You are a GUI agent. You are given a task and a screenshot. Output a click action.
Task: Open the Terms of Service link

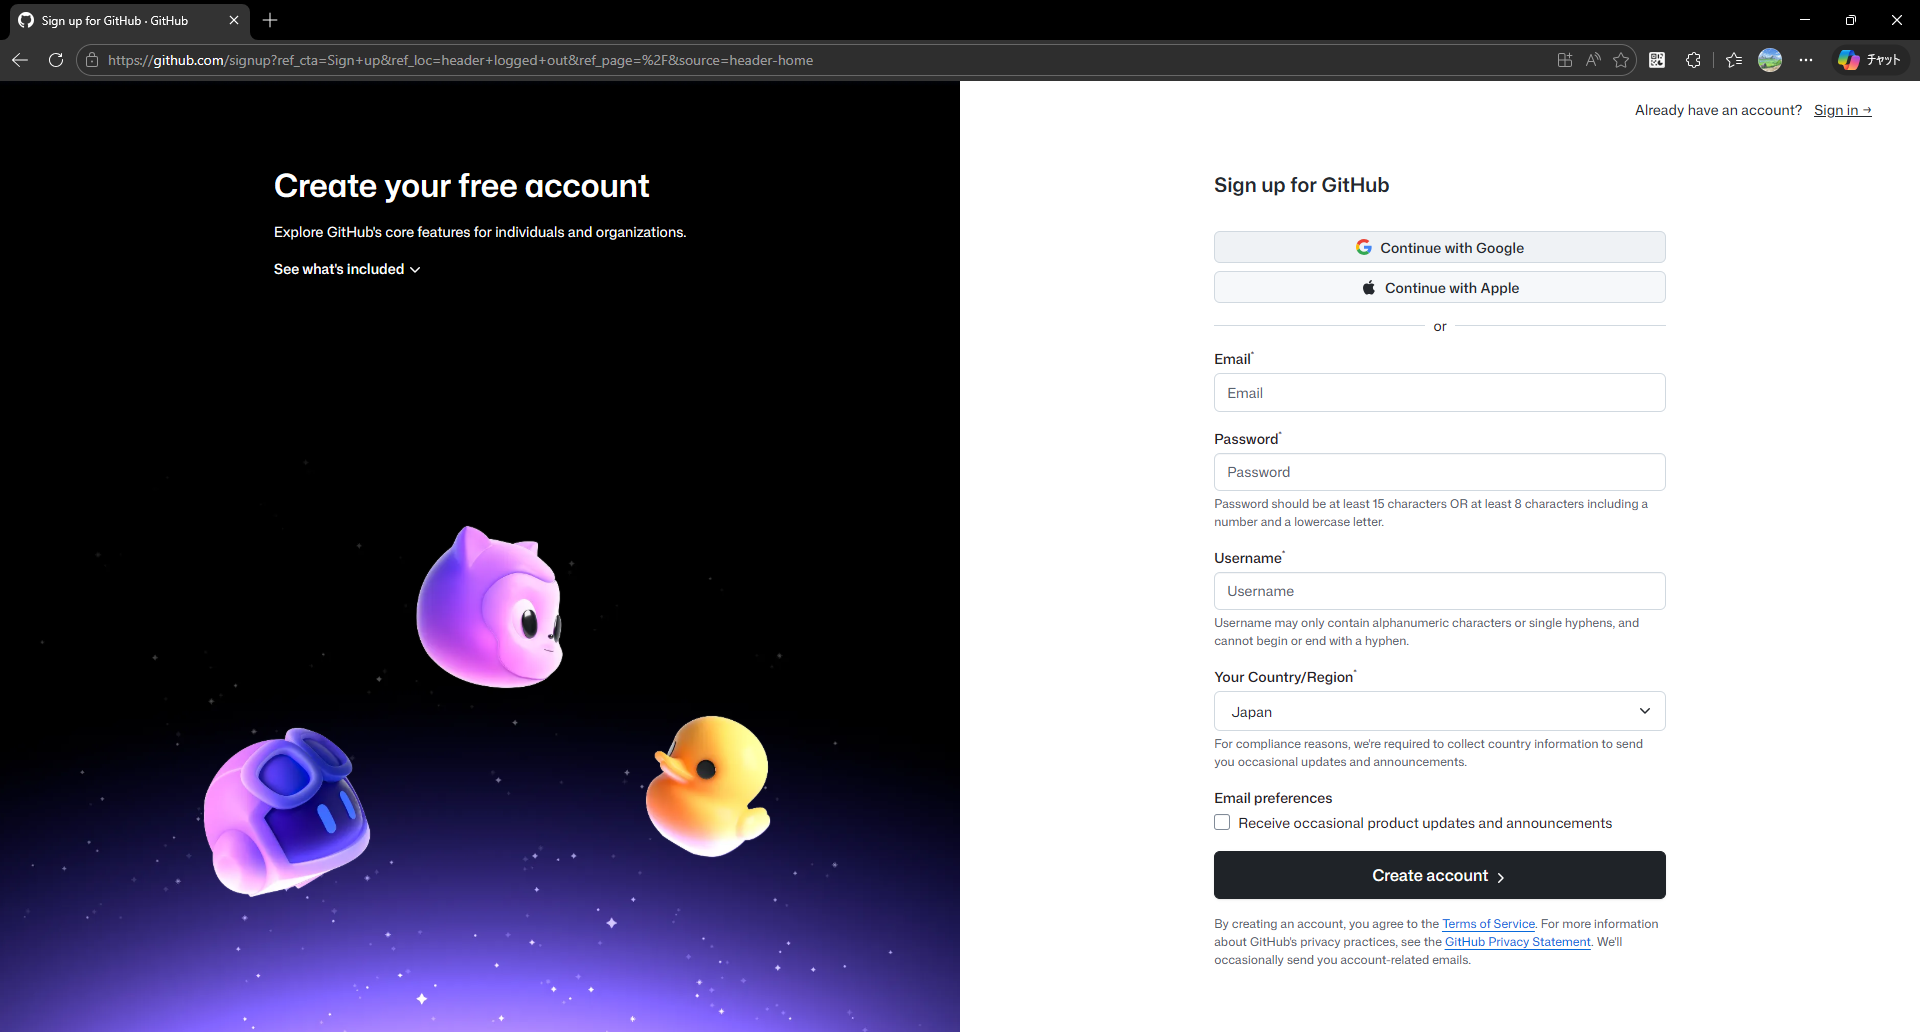(x=1488, y=924)
